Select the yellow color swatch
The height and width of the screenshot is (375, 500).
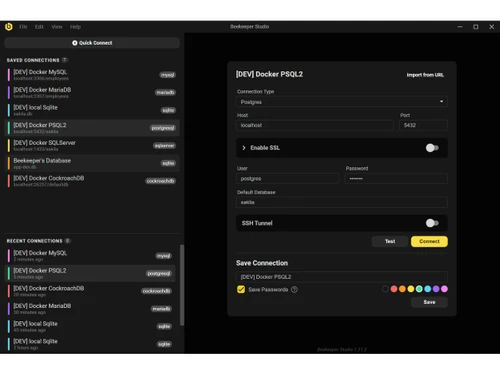pos(411,289)
